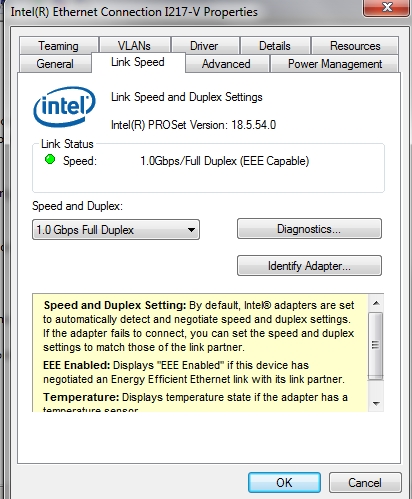Click the Identify Adapter... button
This screenshot has width=412, height=499.
pos(309,266)
